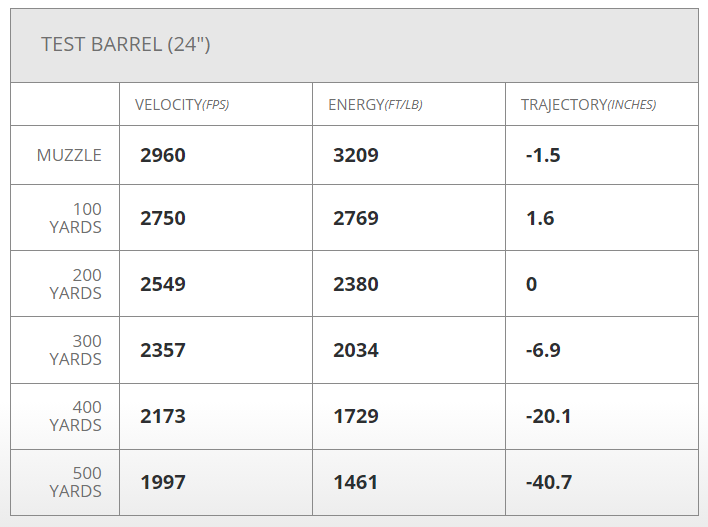Click the TRAJECTORY (INCHES) column header
The height and width of the screenshot is (527, 708).
[x=588, y=105]
